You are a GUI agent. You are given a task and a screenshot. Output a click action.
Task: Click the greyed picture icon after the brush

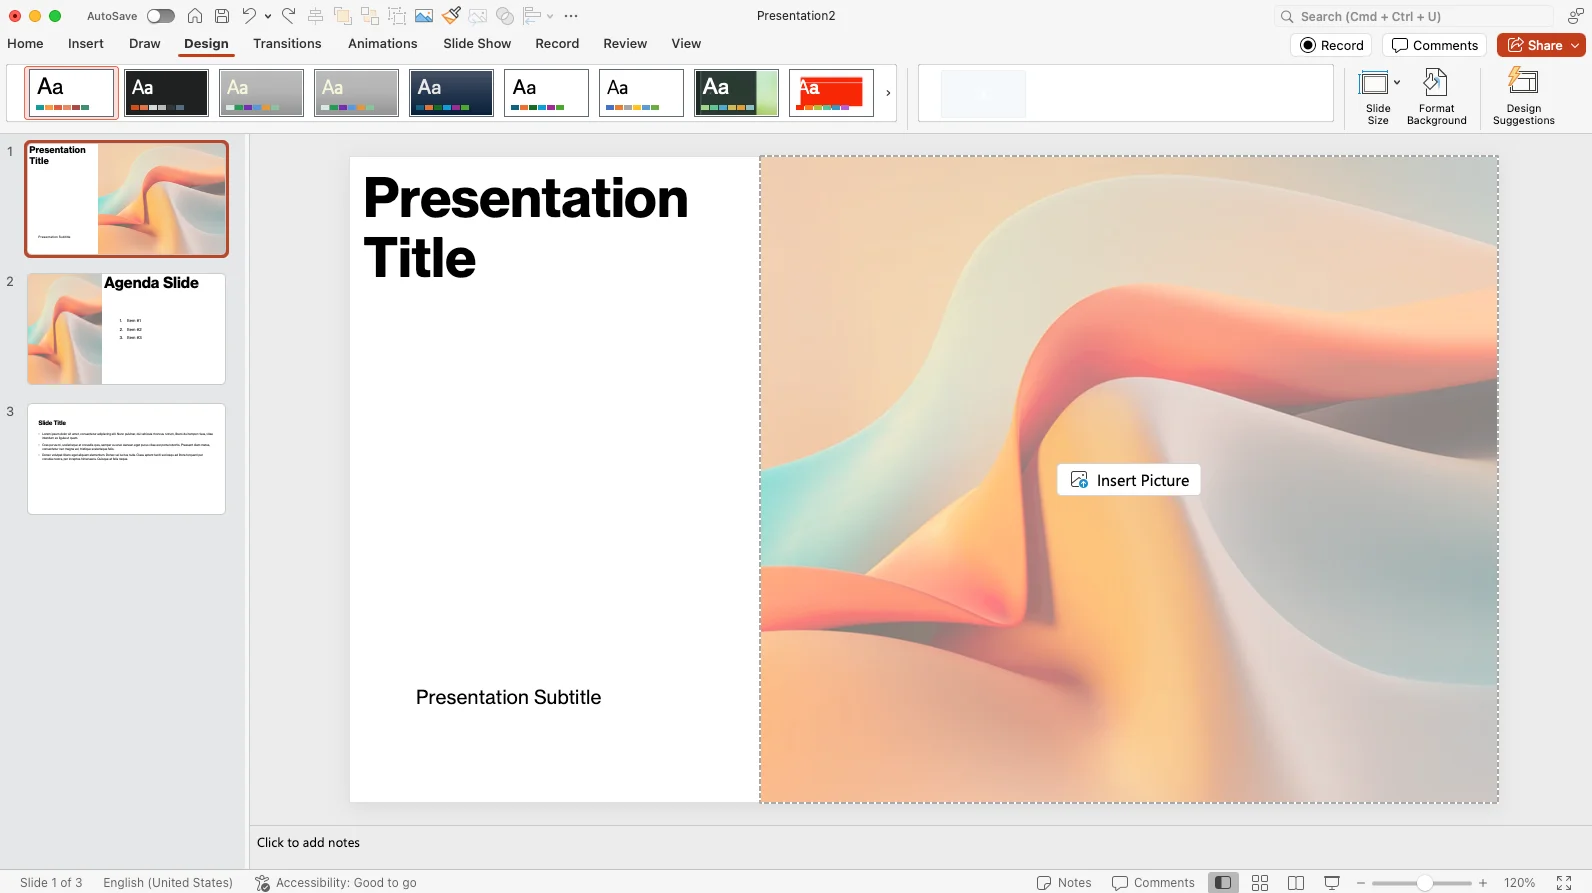point(478,16)
